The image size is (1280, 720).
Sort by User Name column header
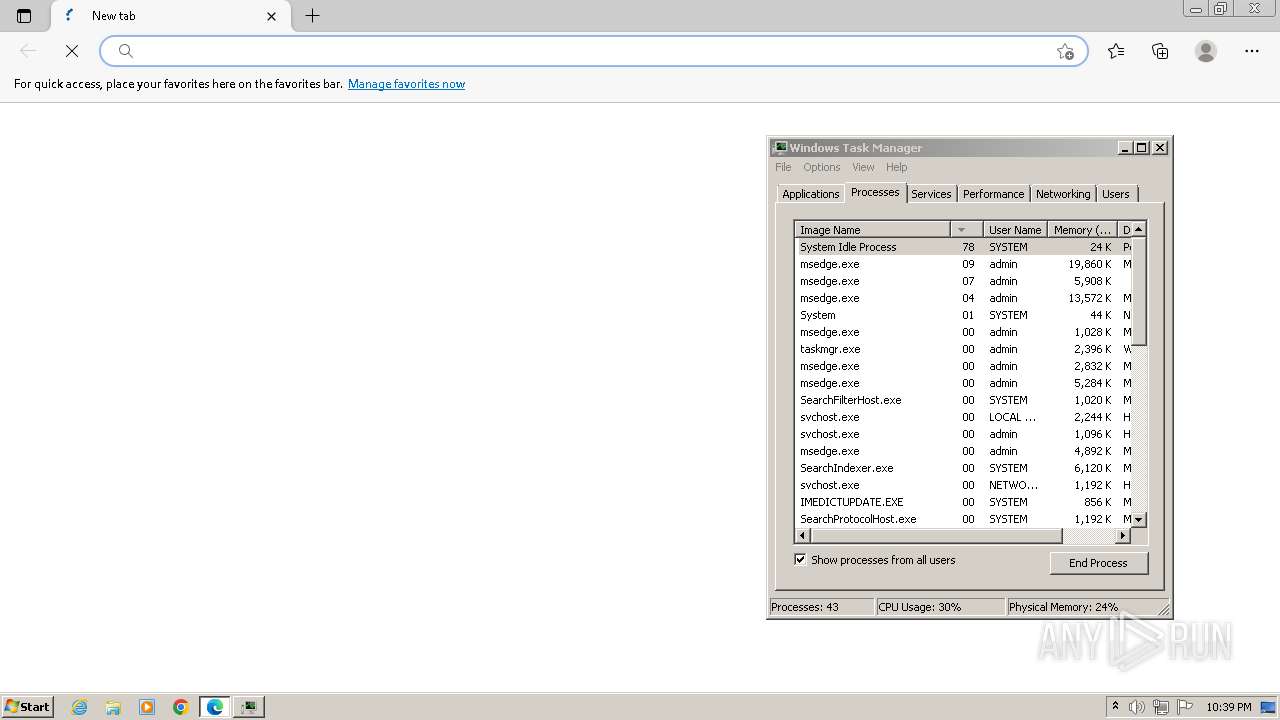1015,230
